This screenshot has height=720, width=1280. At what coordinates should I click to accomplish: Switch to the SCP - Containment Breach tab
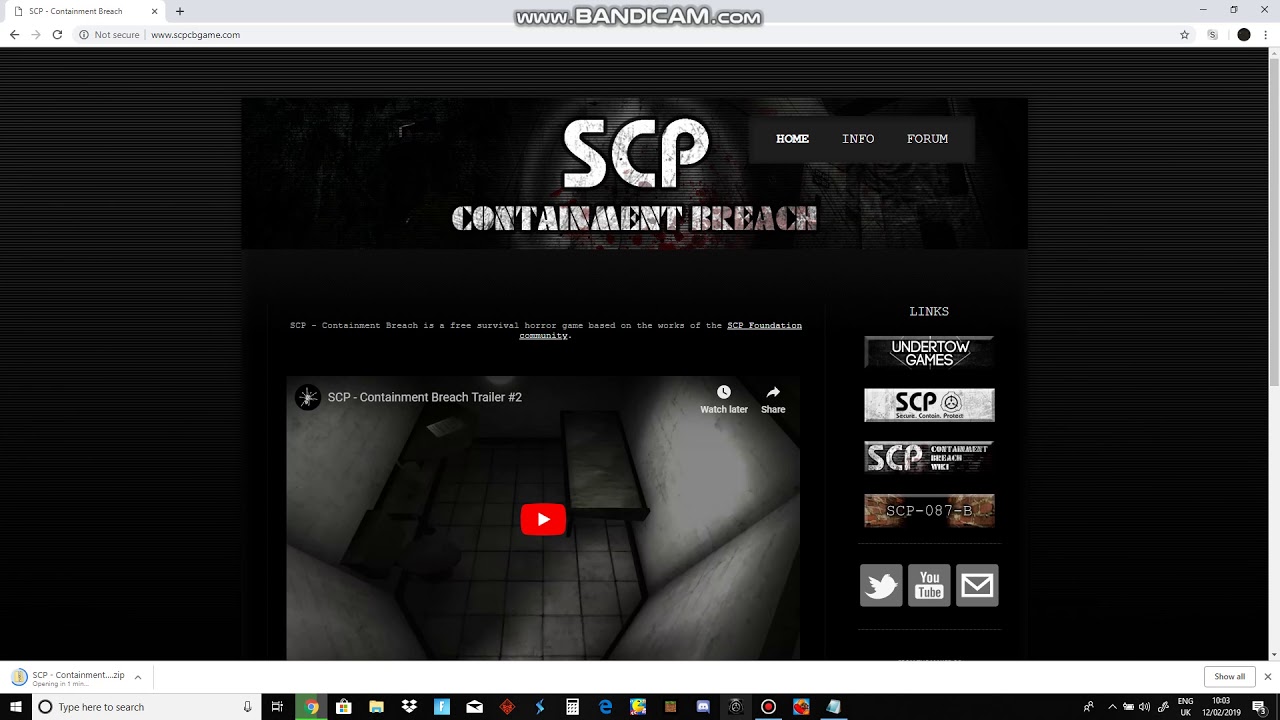83,11
